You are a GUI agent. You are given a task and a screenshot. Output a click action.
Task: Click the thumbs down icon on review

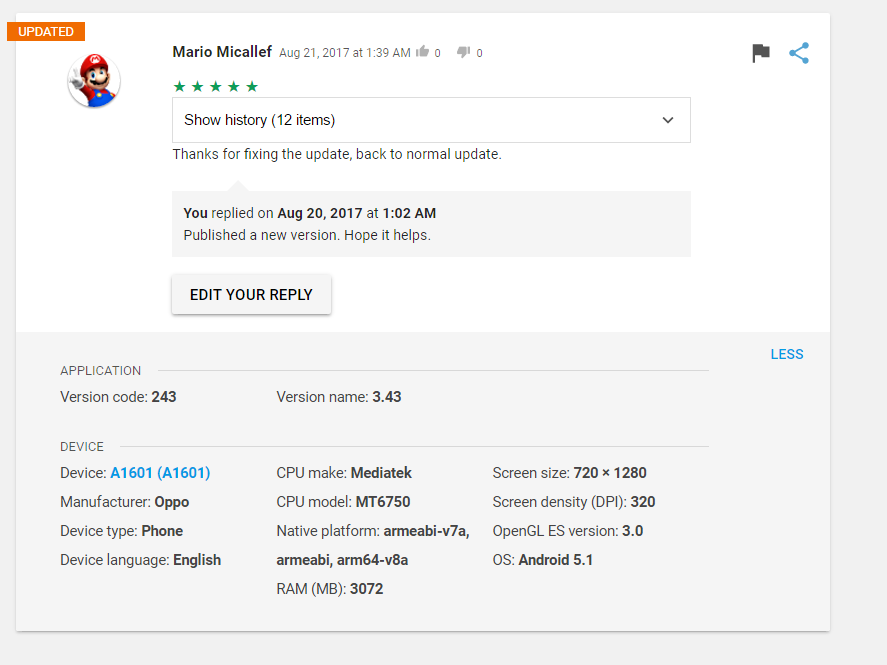coord(463,52)
